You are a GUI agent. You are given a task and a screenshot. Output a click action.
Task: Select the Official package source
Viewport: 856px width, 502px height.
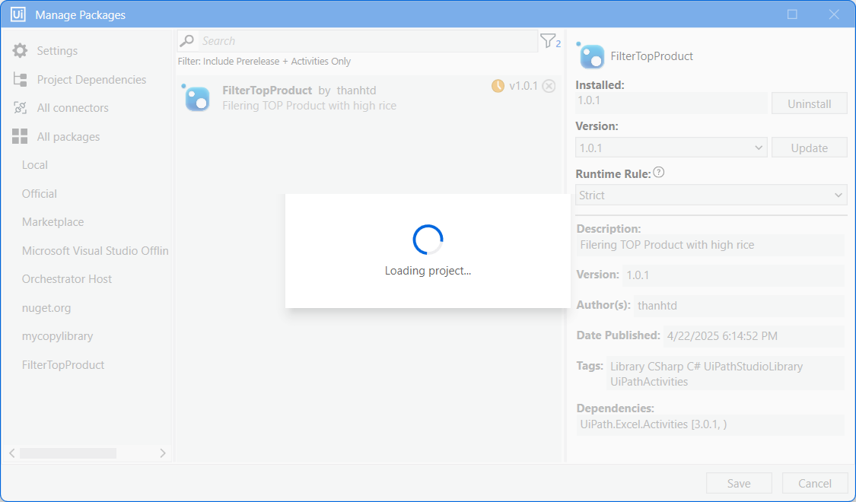pyautogui.click(x=39, y=194)
